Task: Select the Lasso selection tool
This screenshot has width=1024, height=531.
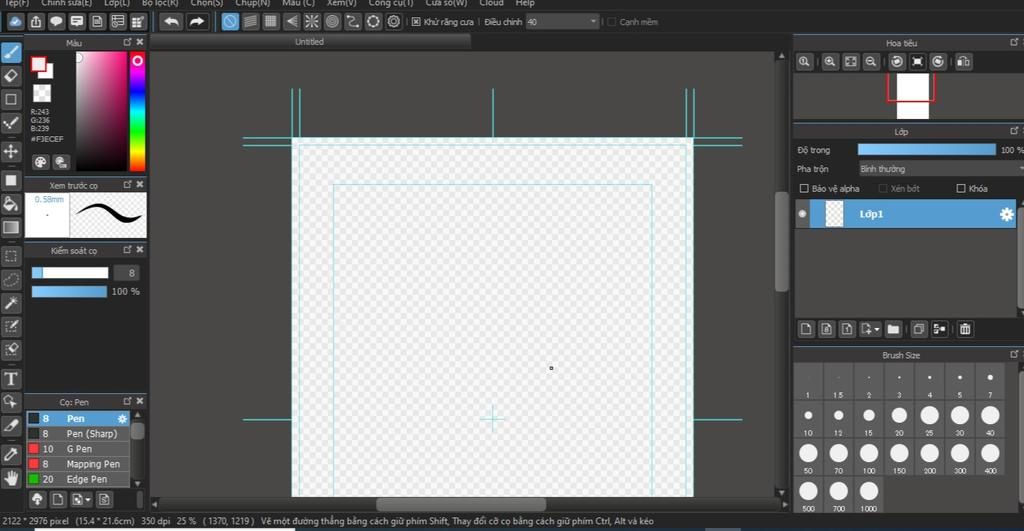Action: pos(11,280)
